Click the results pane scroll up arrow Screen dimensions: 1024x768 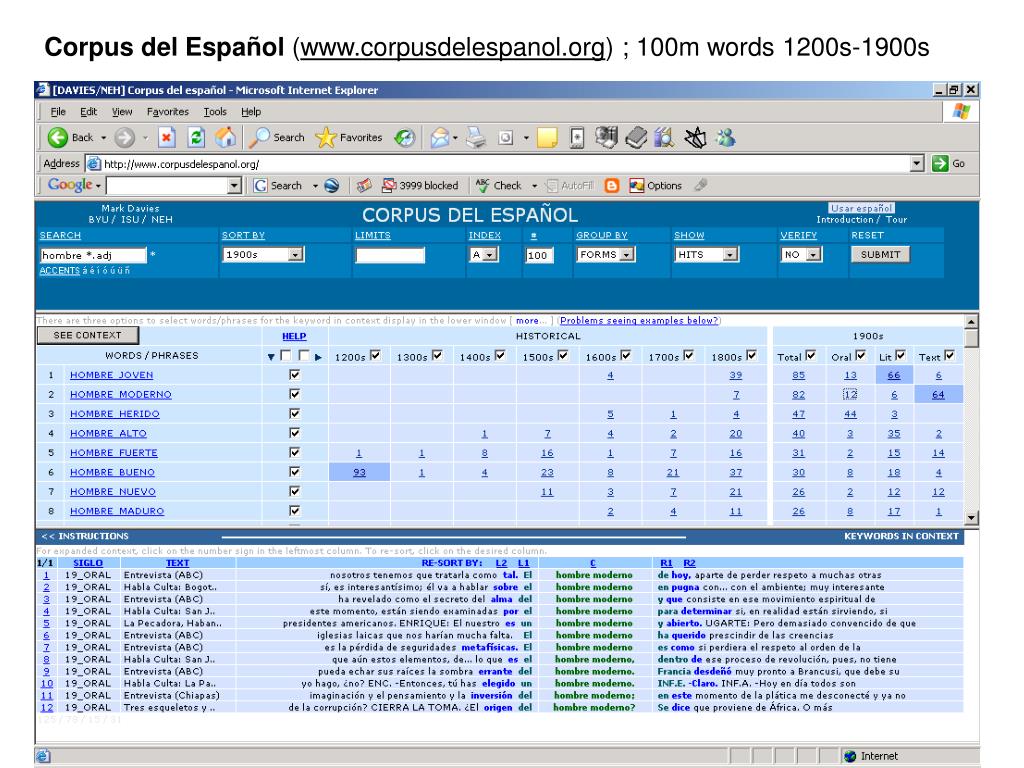click(x=972, y=321)
